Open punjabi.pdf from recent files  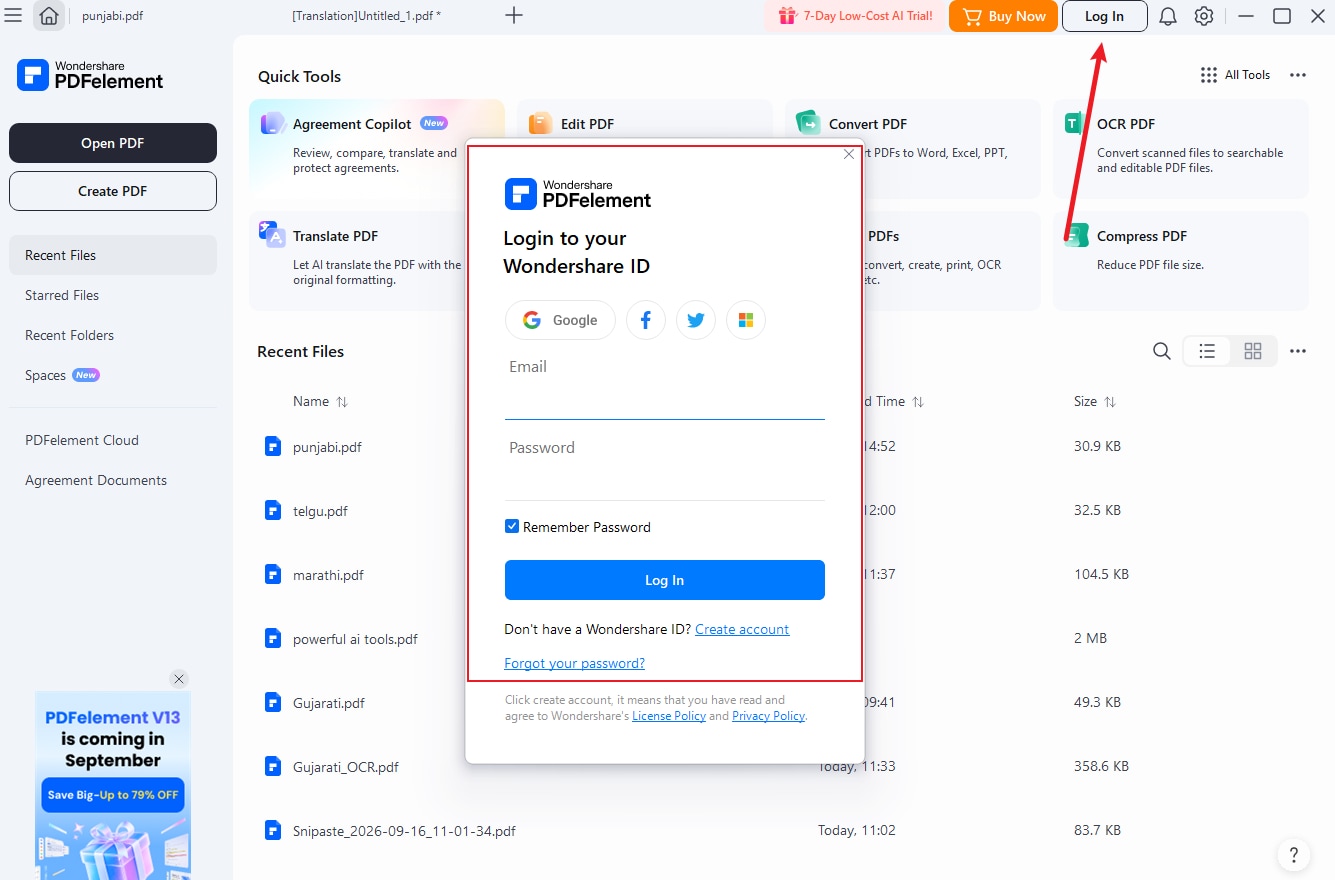point(327,447)
